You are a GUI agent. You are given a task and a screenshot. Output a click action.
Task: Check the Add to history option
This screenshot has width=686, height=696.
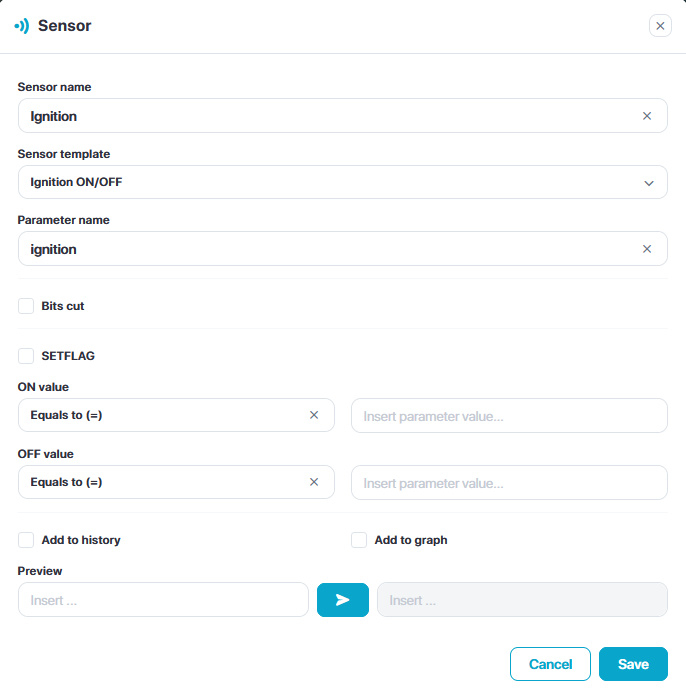(26, 540)
